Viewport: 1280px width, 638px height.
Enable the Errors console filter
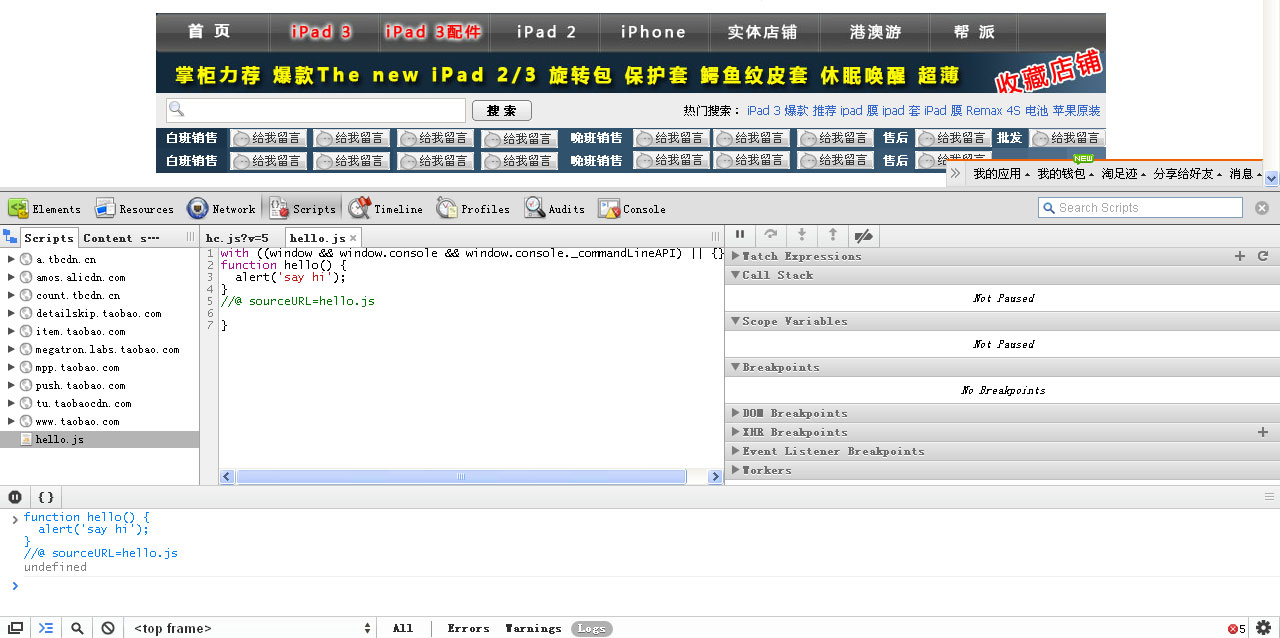468,628
